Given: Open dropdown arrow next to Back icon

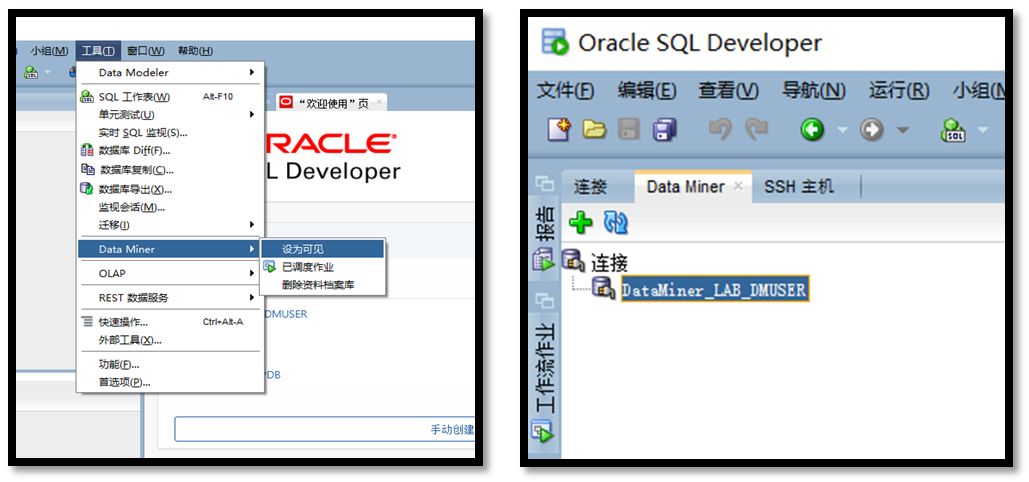Looking at the screenshot, I should [x=841, y=130].
